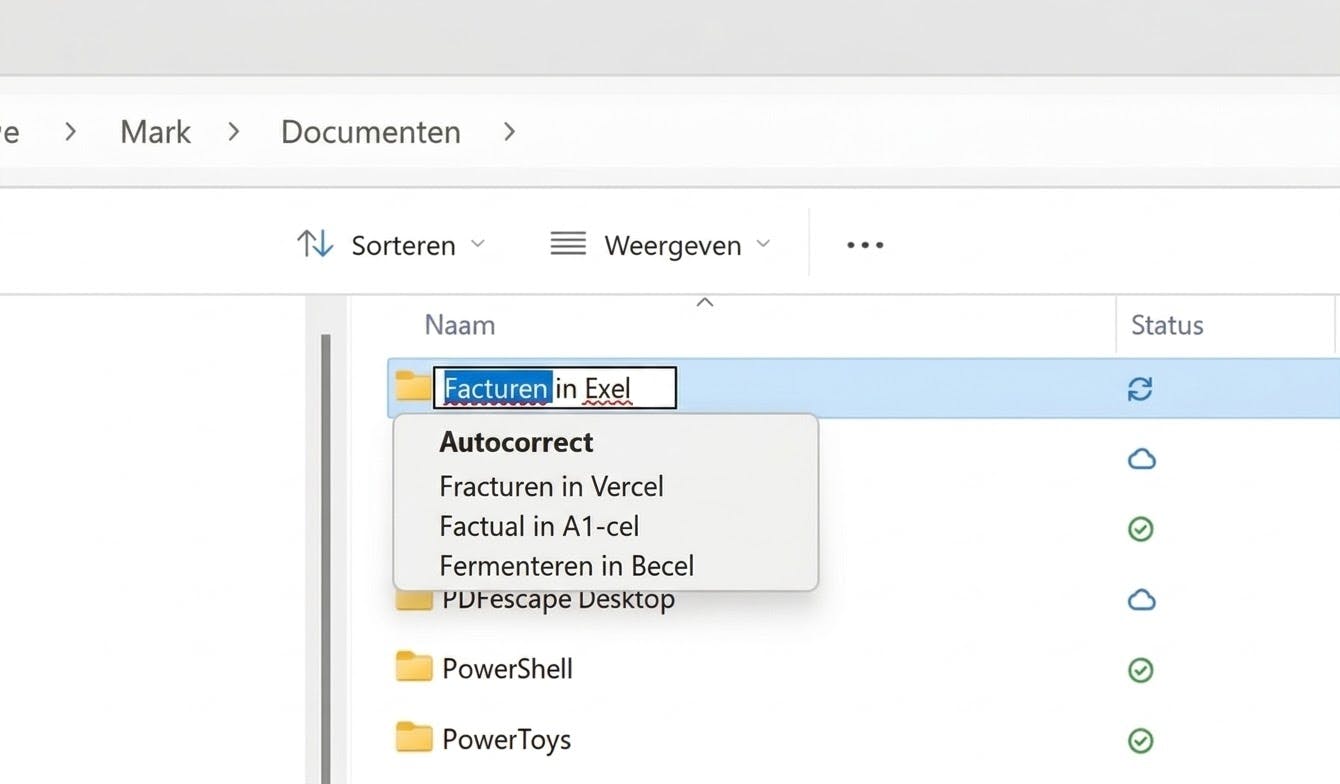
Task: Select the Fracturen in Vercel autocorrect suggestion
Action: 551,486
